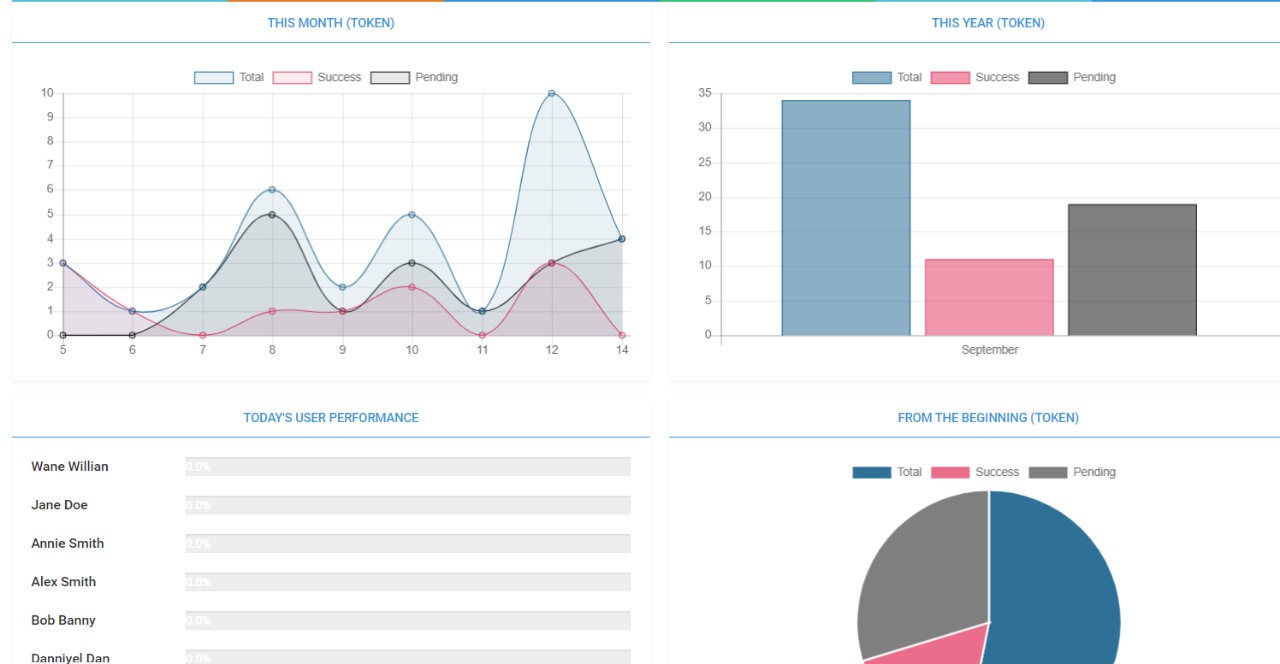Click the Annie Smith user name
This screenshot has width=1280, height=664.
[x=67, y=544]
